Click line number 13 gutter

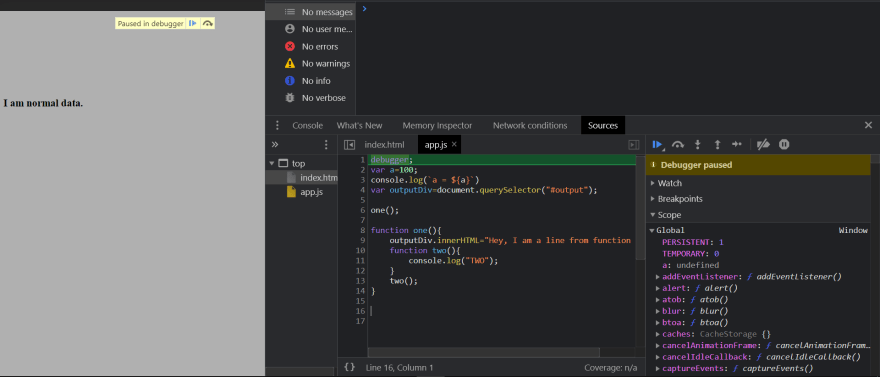tap(361, 281)
